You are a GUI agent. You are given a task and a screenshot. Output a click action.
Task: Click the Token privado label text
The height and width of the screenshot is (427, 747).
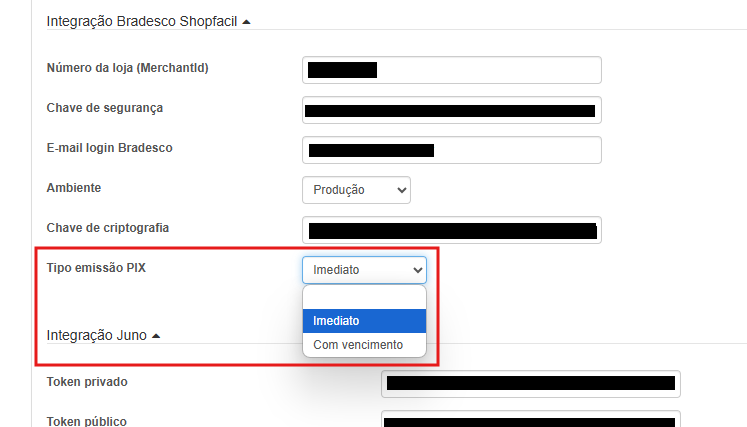87,382
